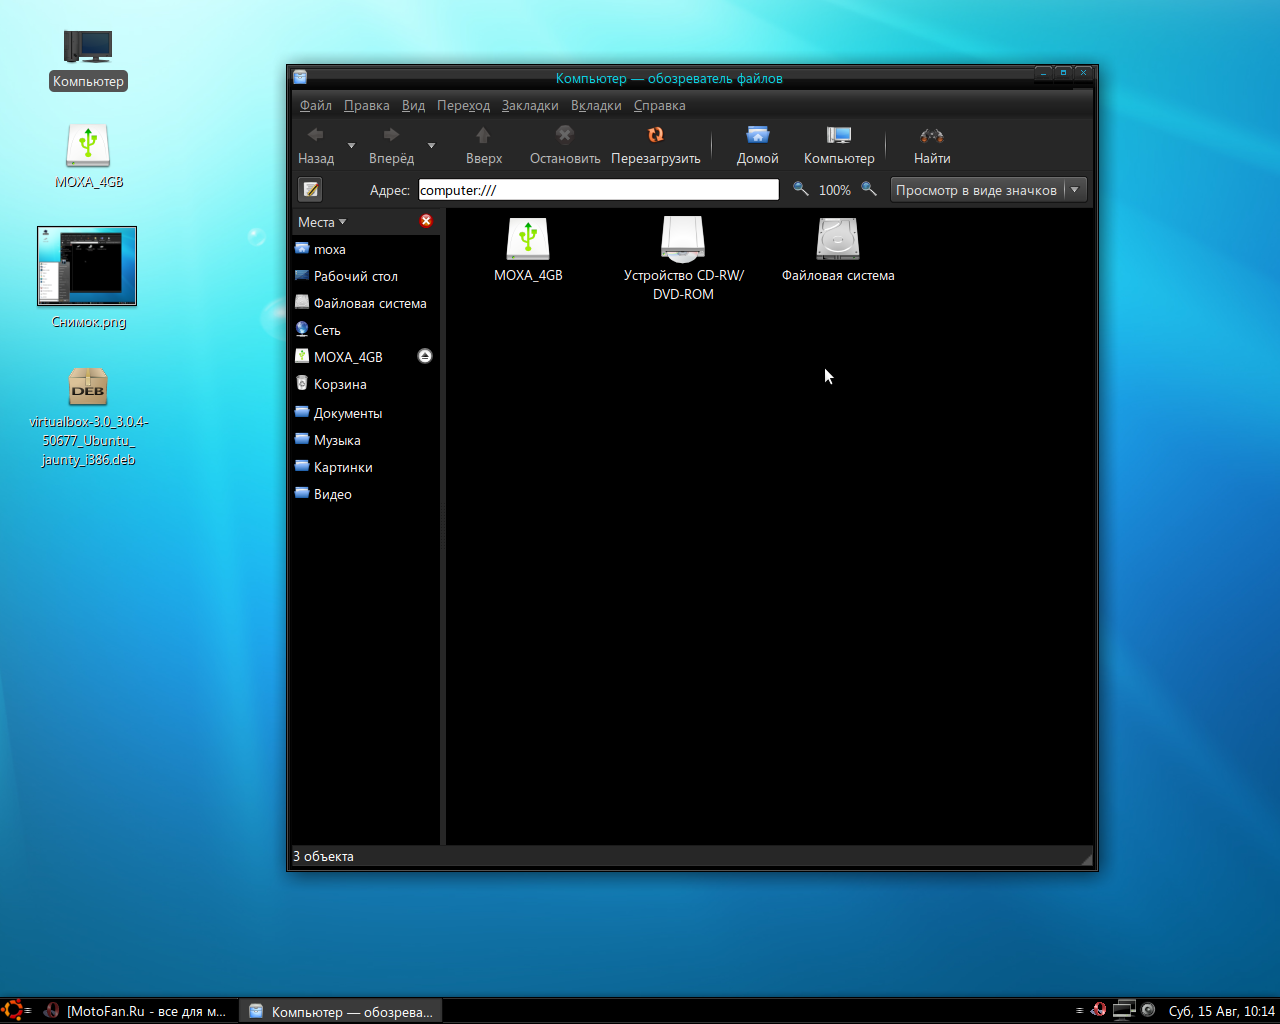This screenshot has height=1024, width=1280.
Task: Select Устройство CD-RW/DVD-ROM drive icon
Action: [x=683, y=239]
